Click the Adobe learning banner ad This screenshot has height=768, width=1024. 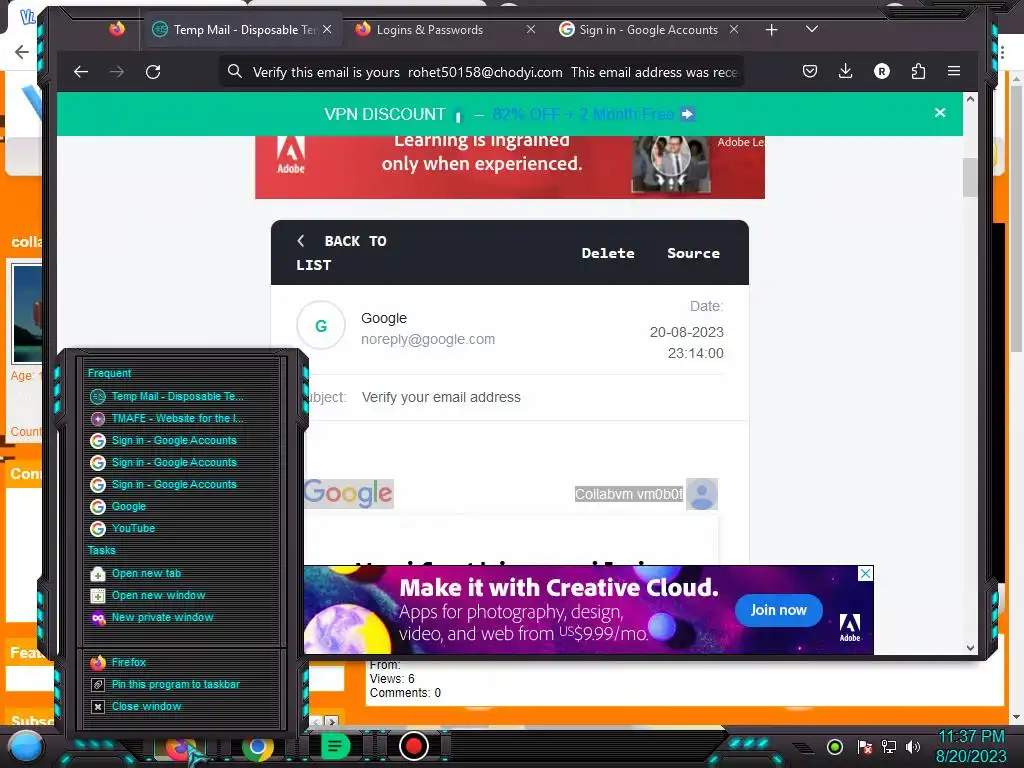pos(509,167)
